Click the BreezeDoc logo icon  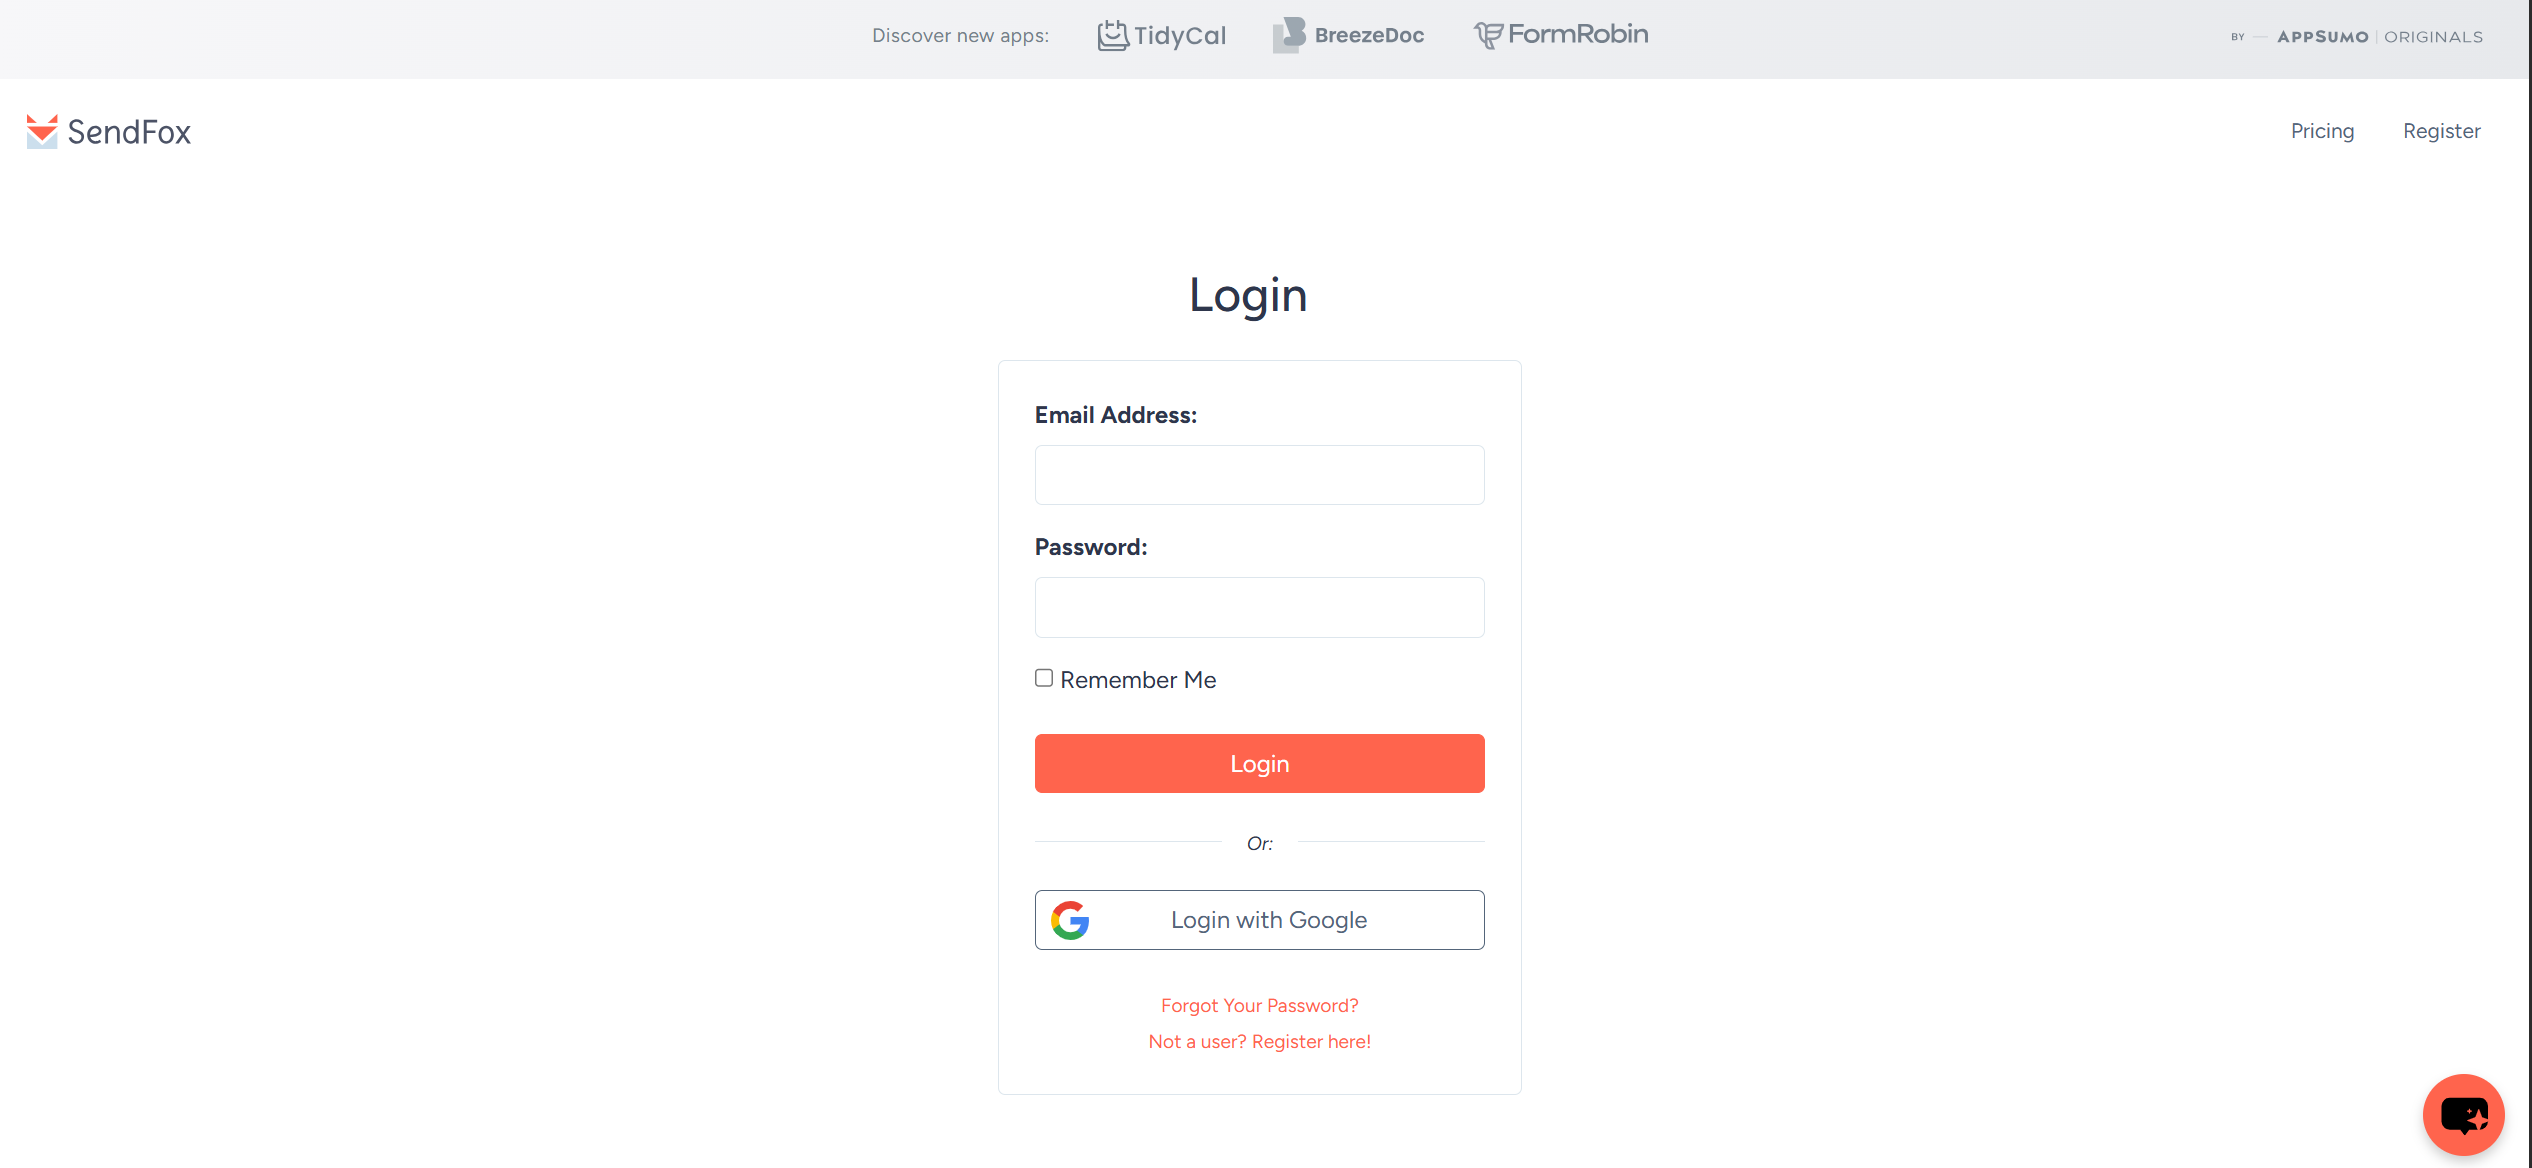tap(1289, 35)
